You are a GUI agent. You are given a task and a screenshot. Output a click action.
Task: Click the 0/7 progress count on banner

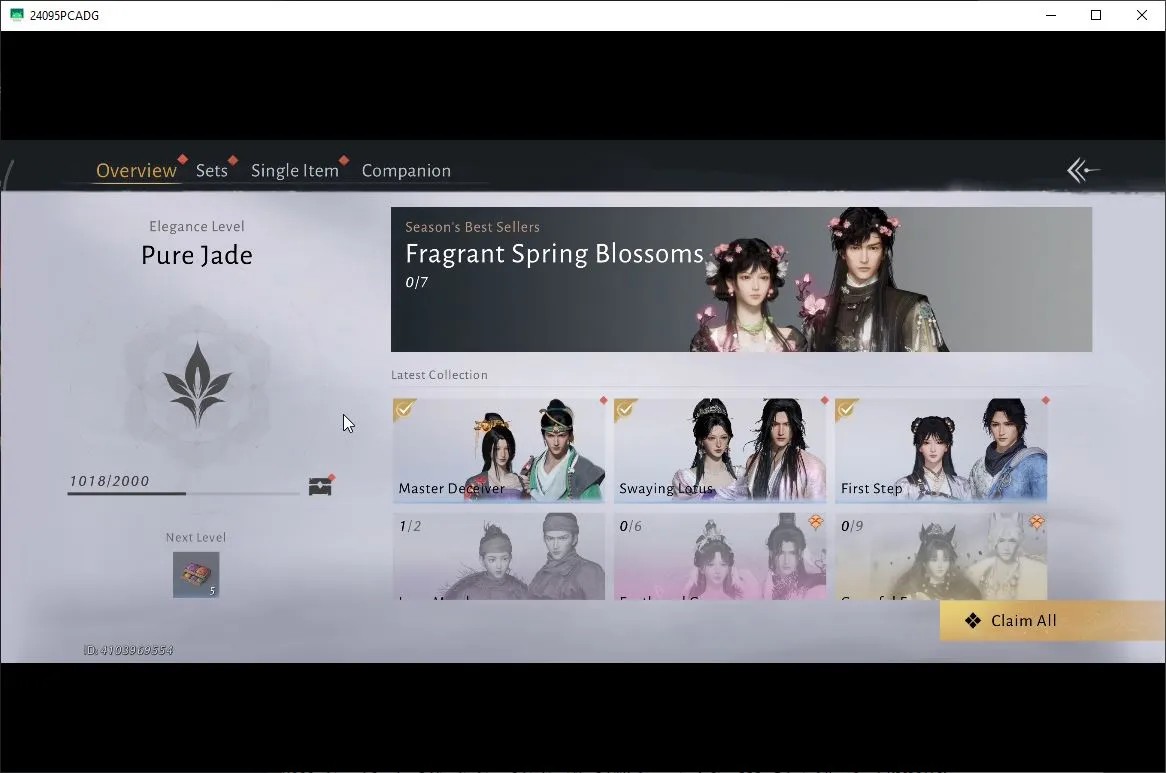[416, 282]
